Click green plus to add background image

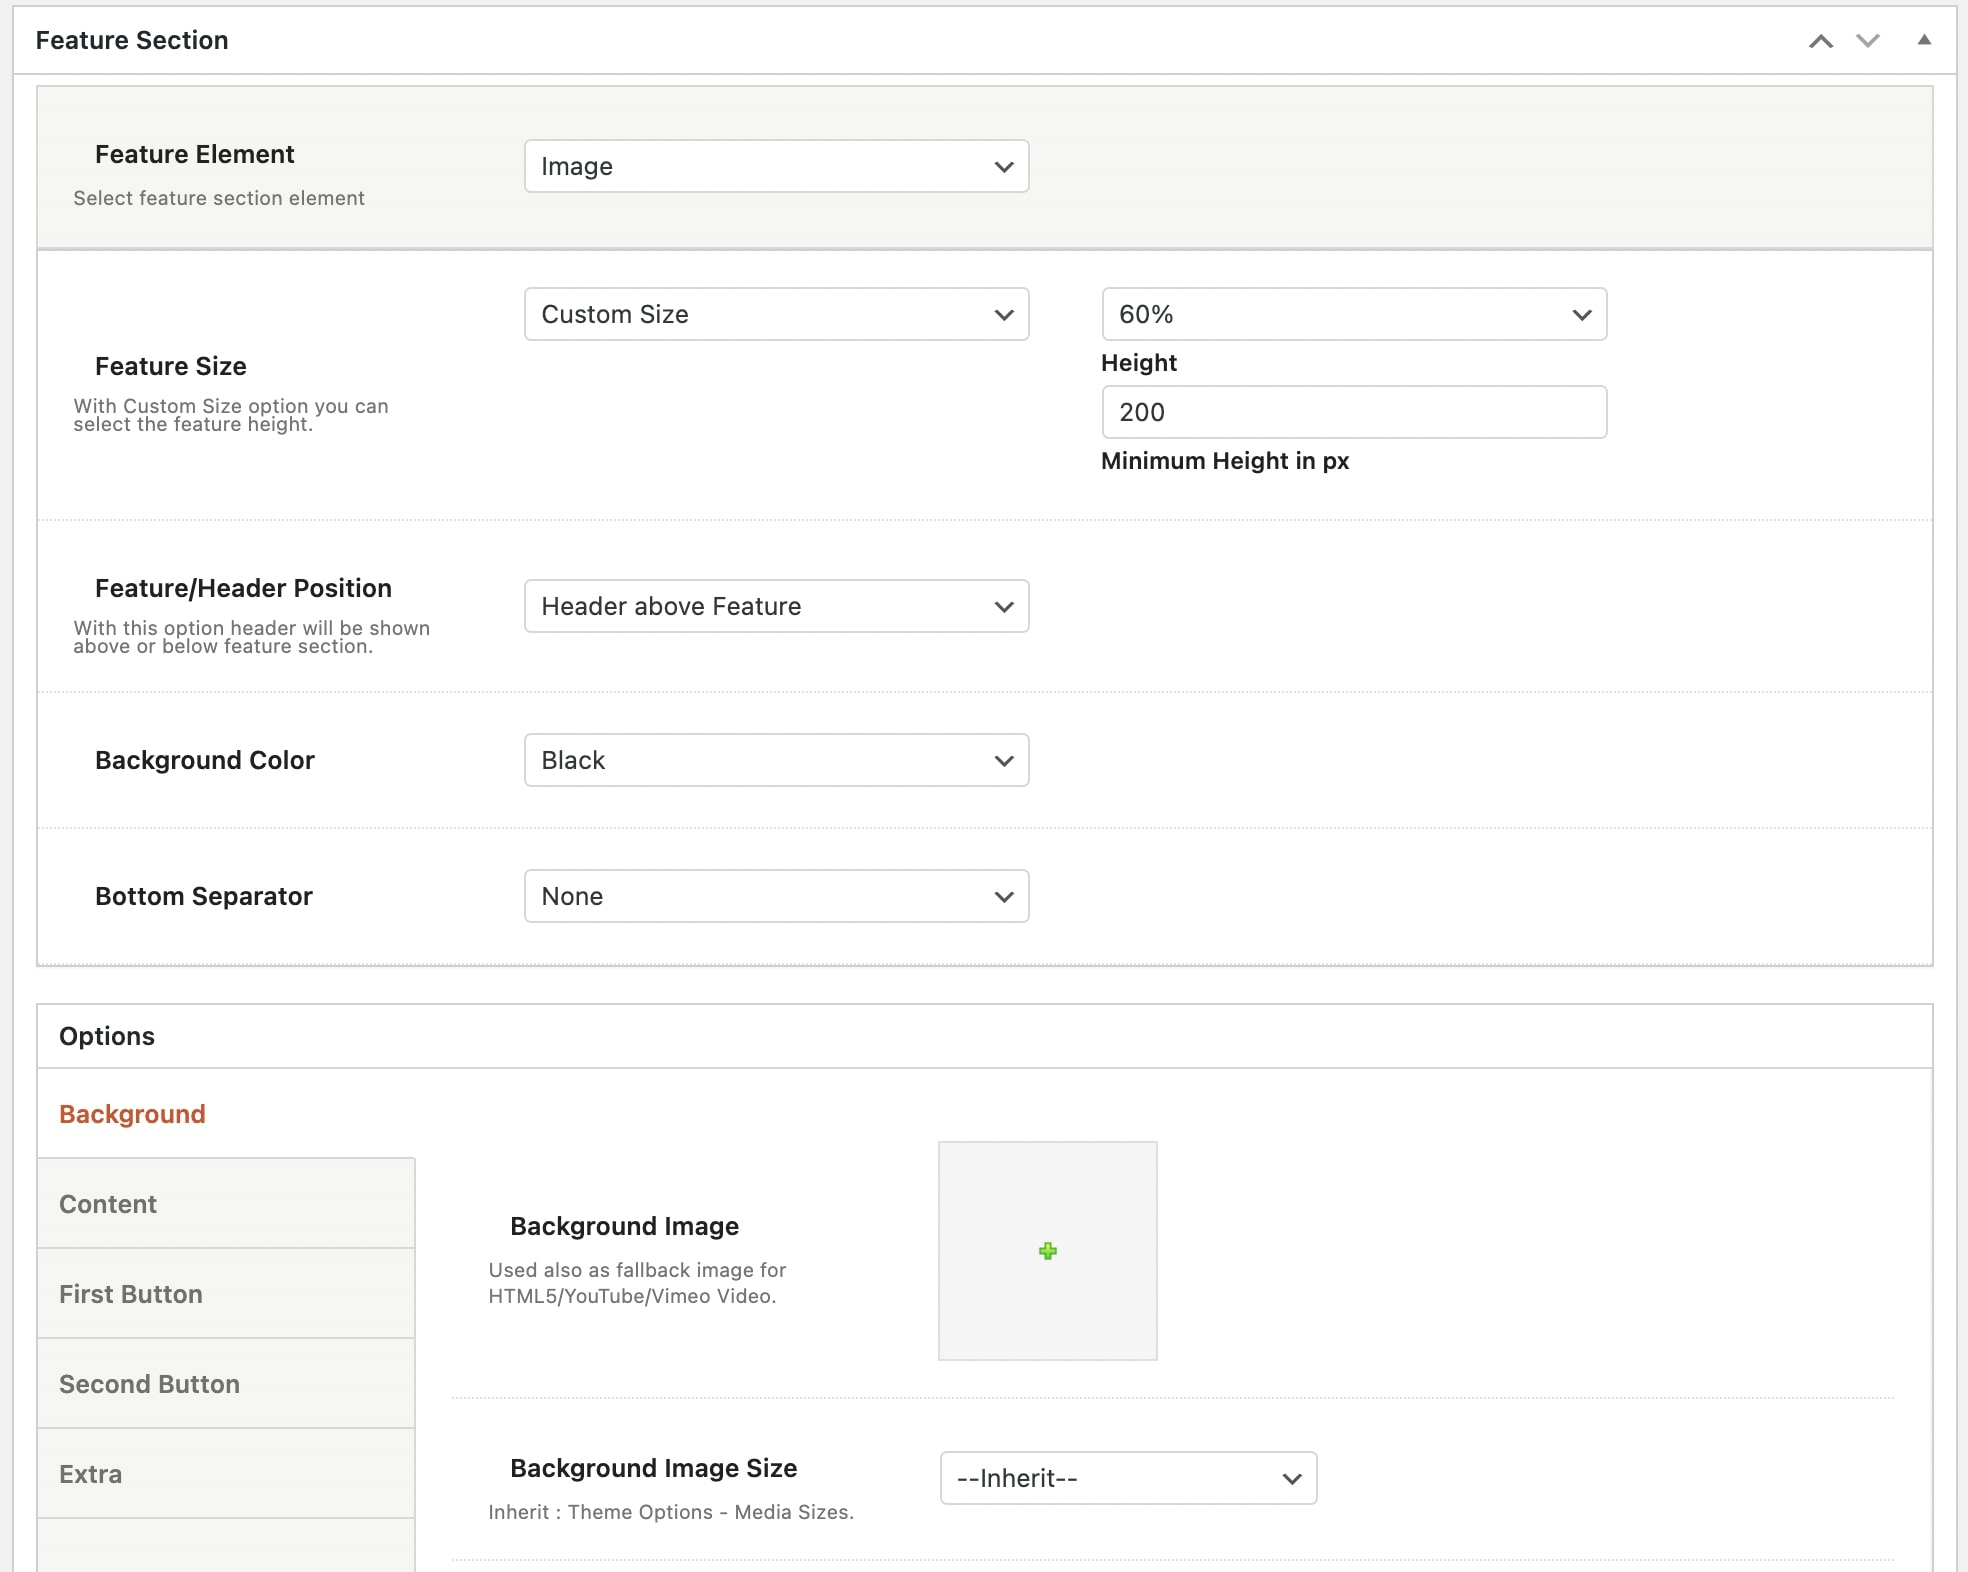1047,1251
